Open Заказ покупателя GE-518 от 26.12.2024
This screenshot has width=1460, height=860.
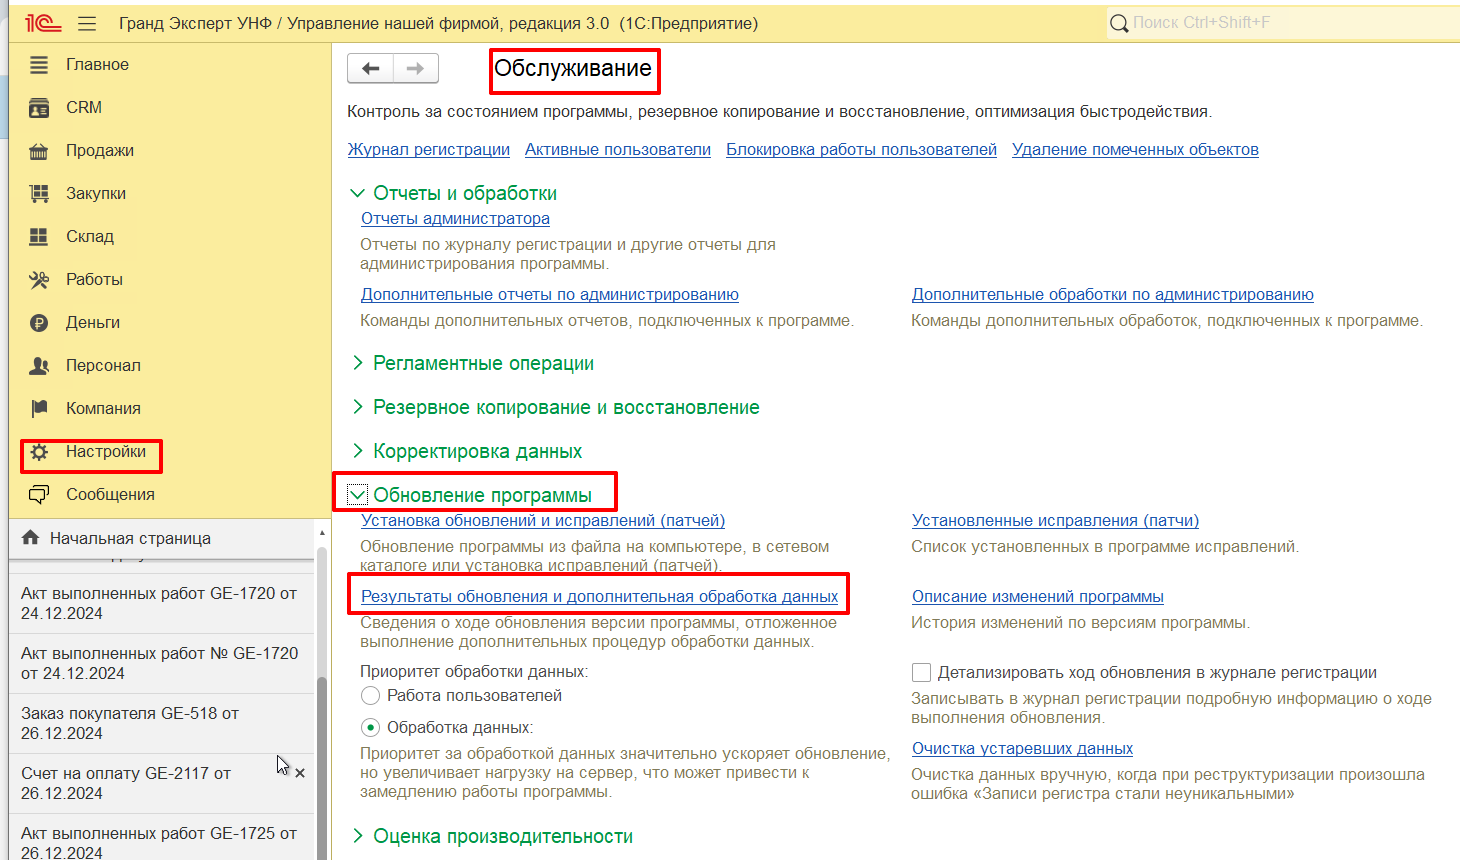pos(162,723)
